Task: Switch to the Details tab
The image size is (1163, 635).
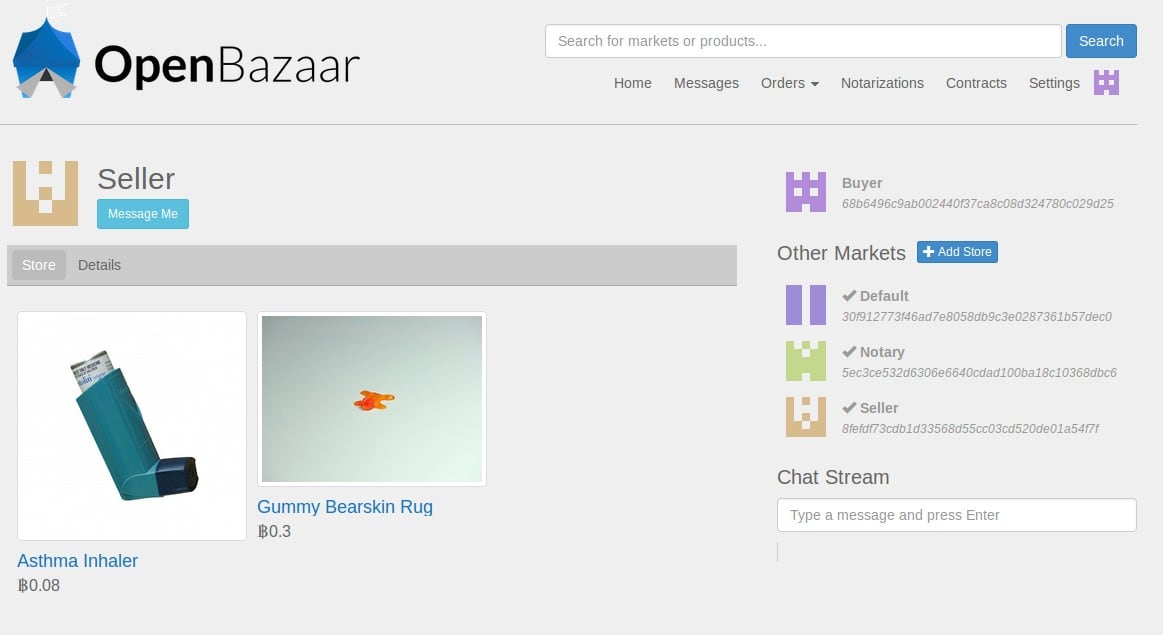Action: click(x=99, y=265)
